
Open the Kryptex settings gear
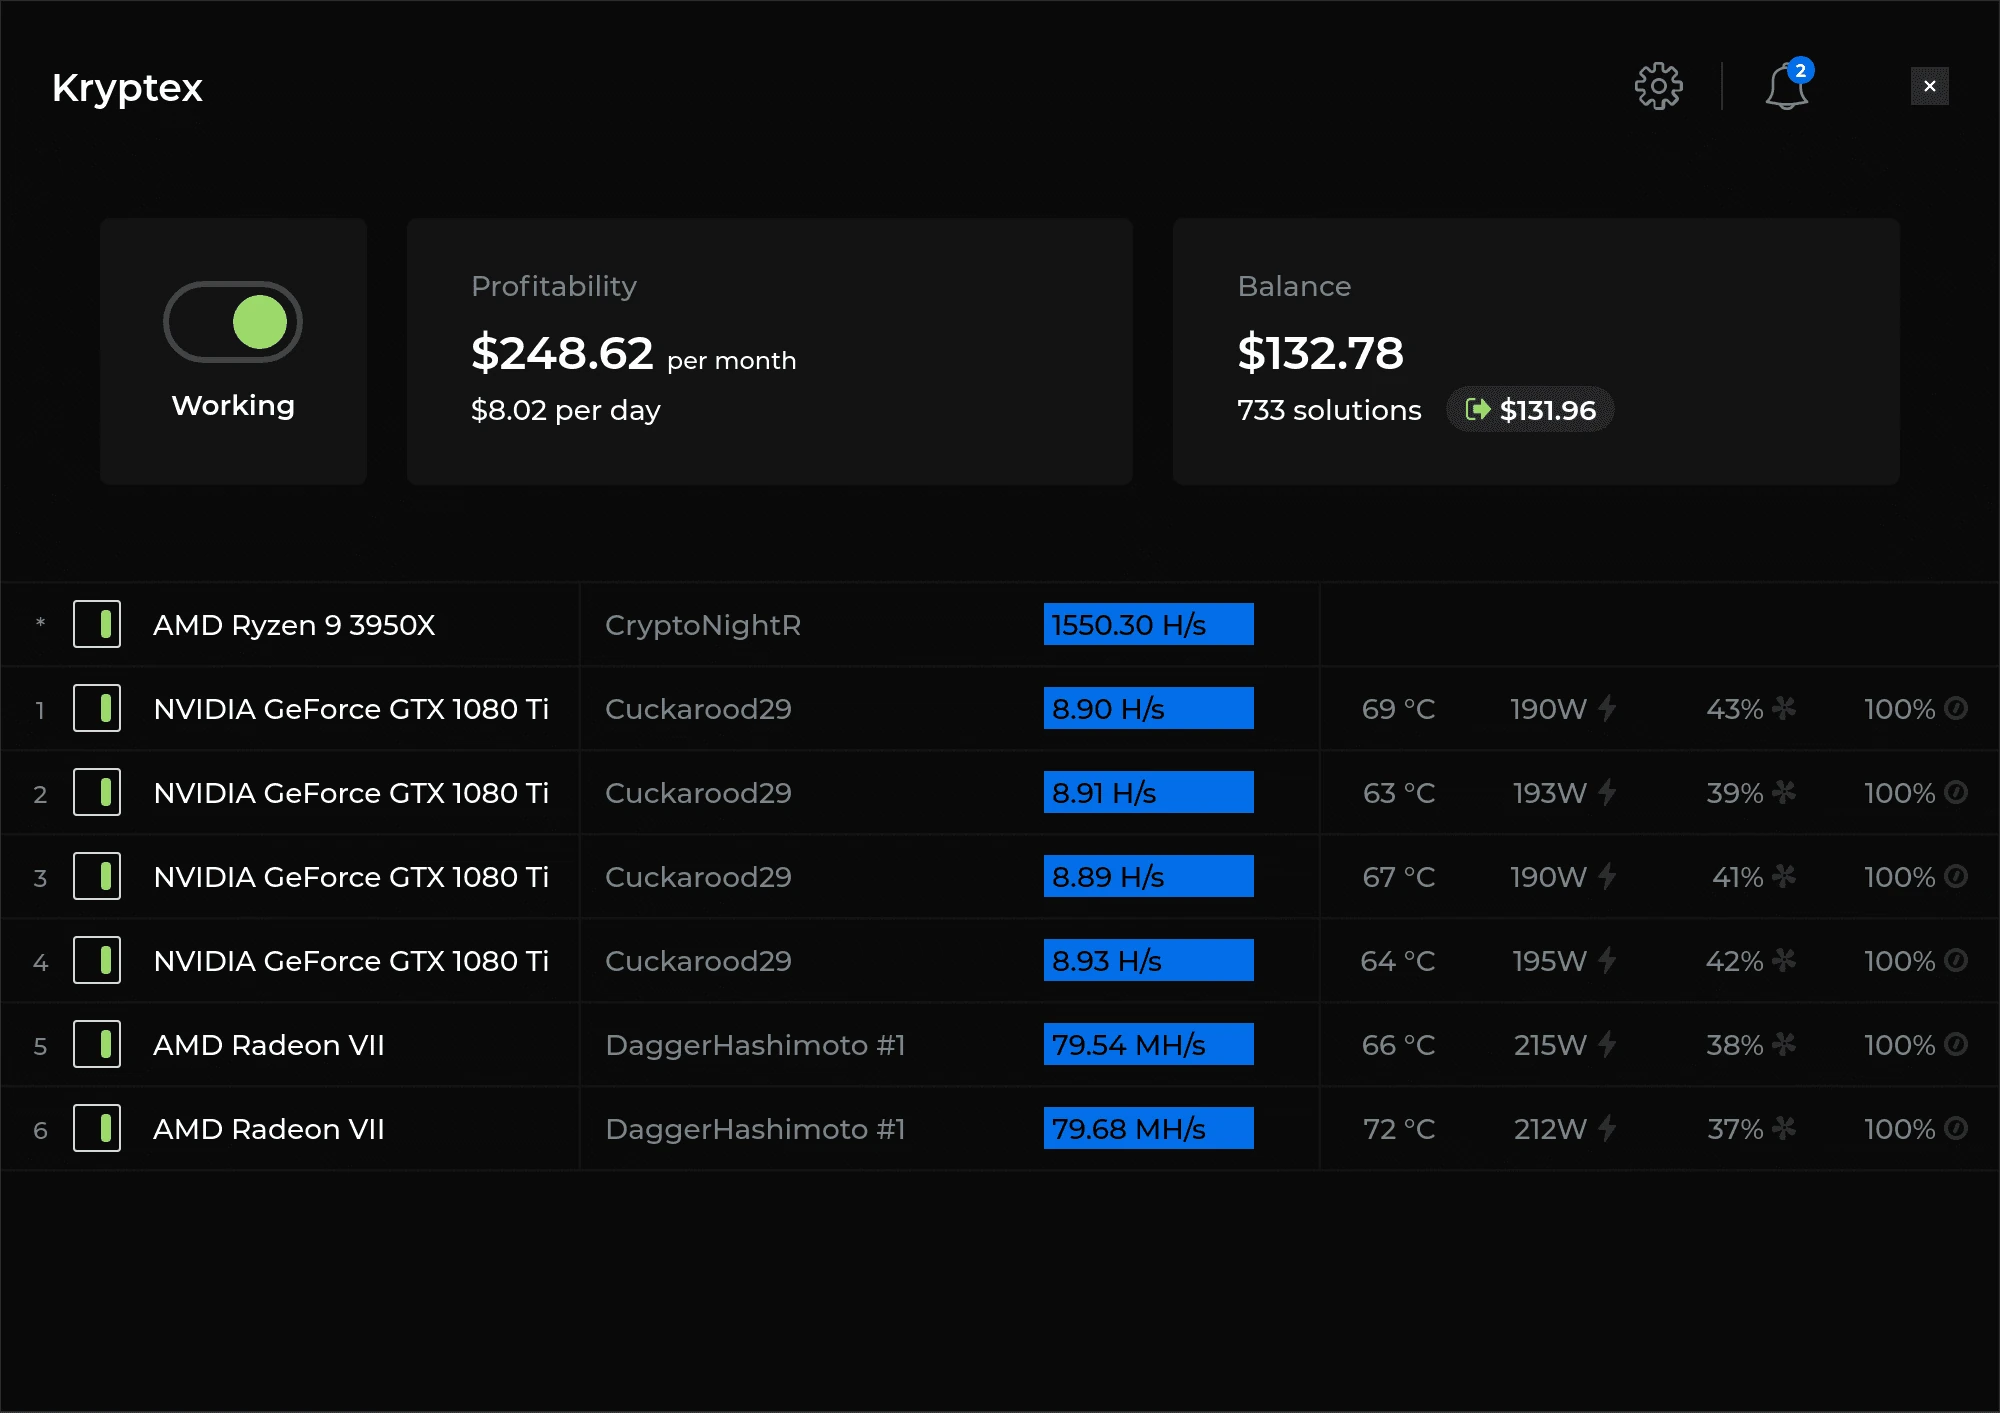tap(1659, 86)
